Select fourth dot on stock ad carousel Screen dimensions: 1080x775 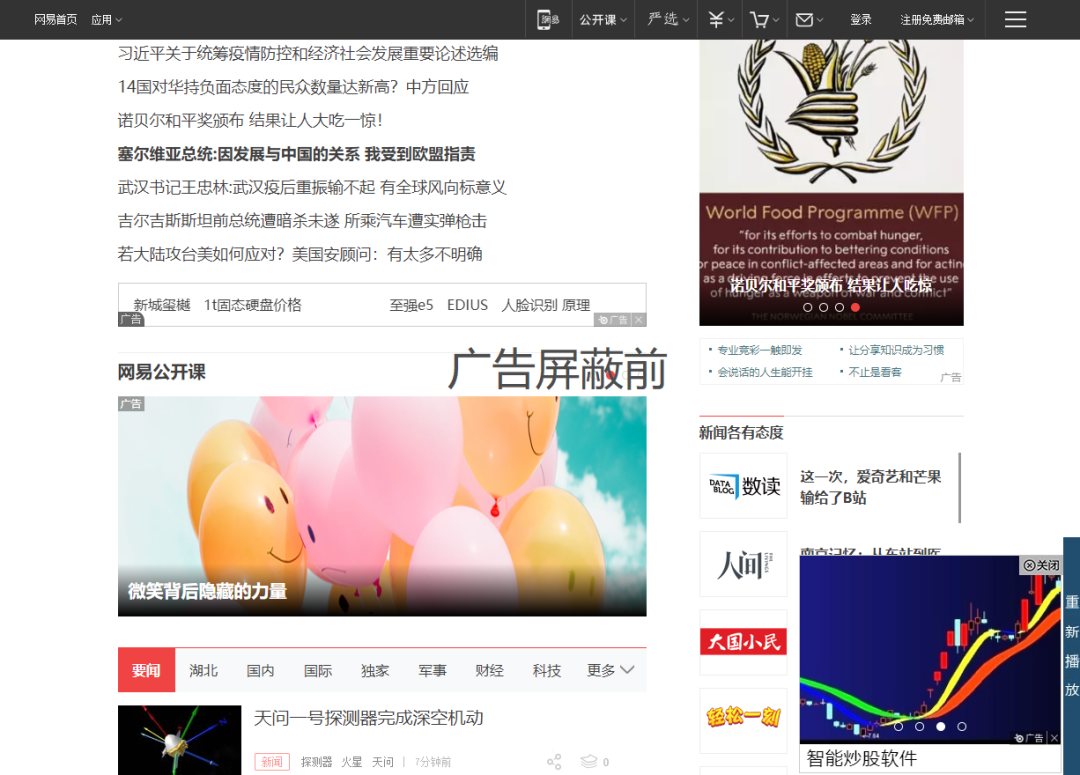tap(962, 726)
